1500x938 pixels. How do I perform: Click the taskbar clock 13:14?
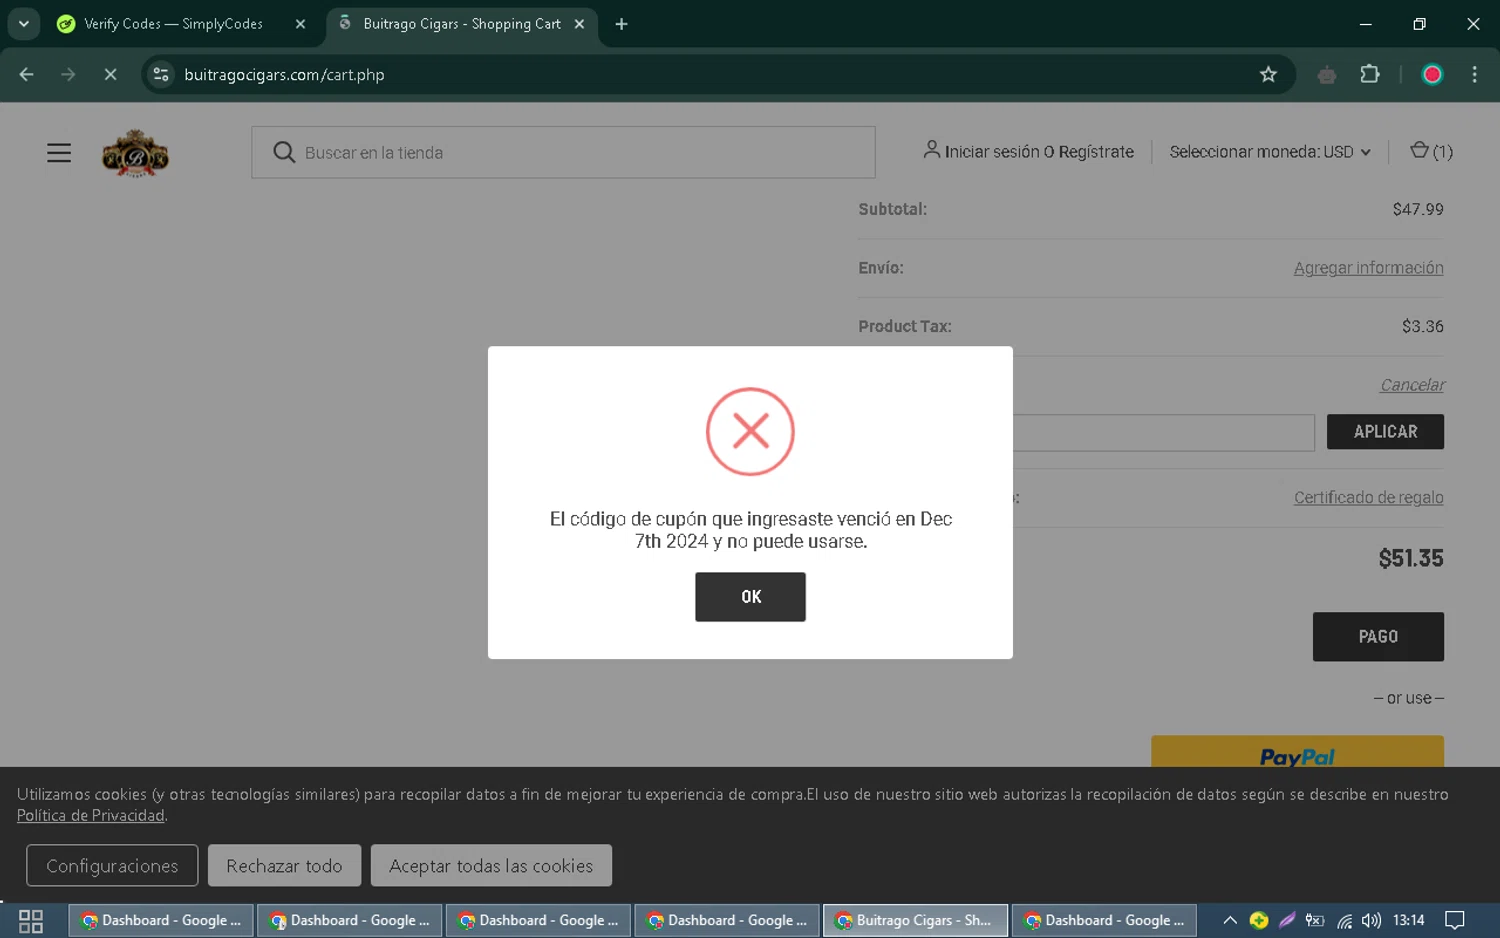coord(1408,920)
